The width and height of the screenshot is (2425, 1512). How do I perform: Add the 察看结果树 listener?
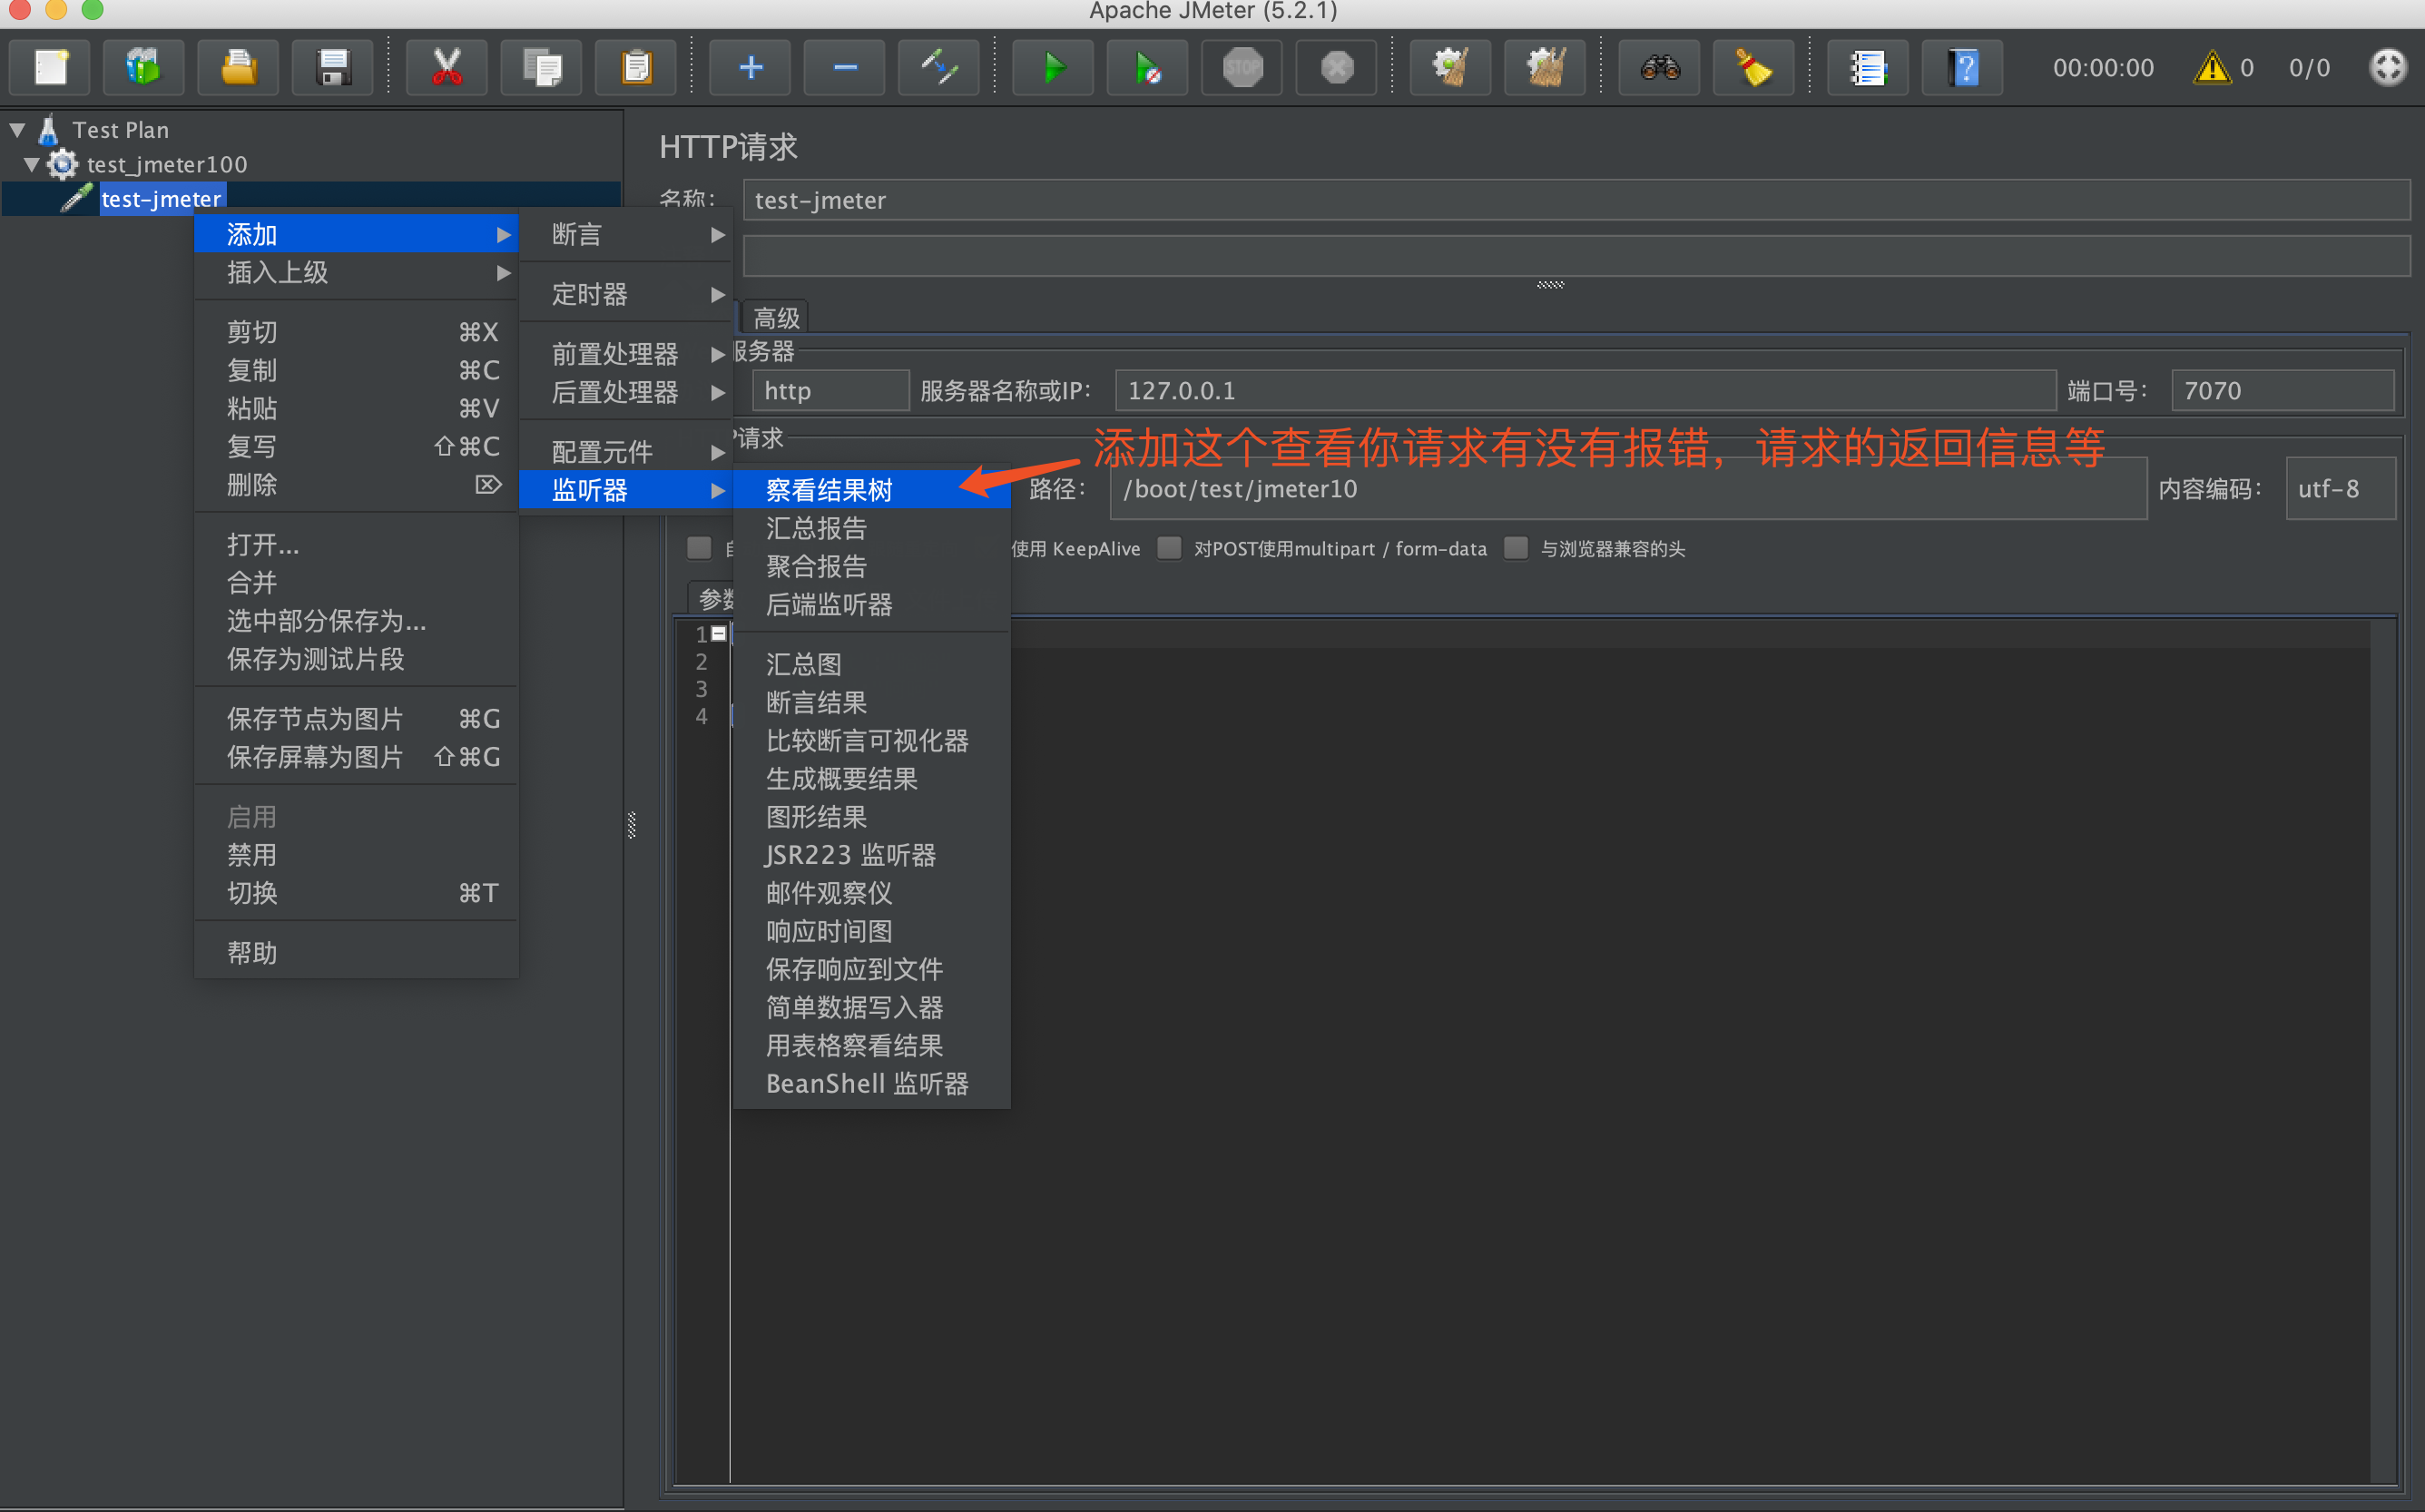[872, 490]
